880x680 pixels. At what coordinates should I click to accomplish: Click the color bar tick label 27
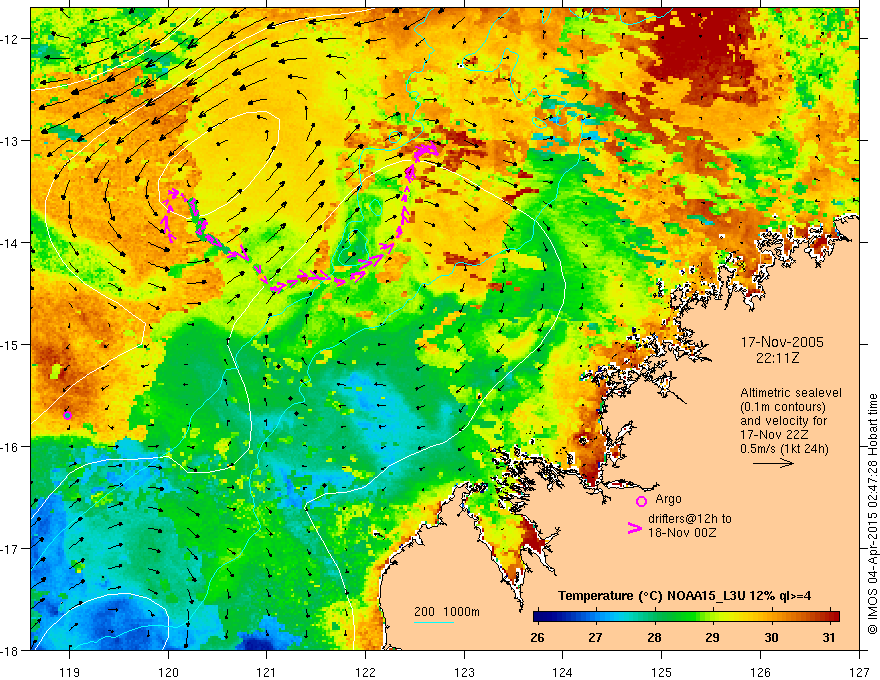595,637
